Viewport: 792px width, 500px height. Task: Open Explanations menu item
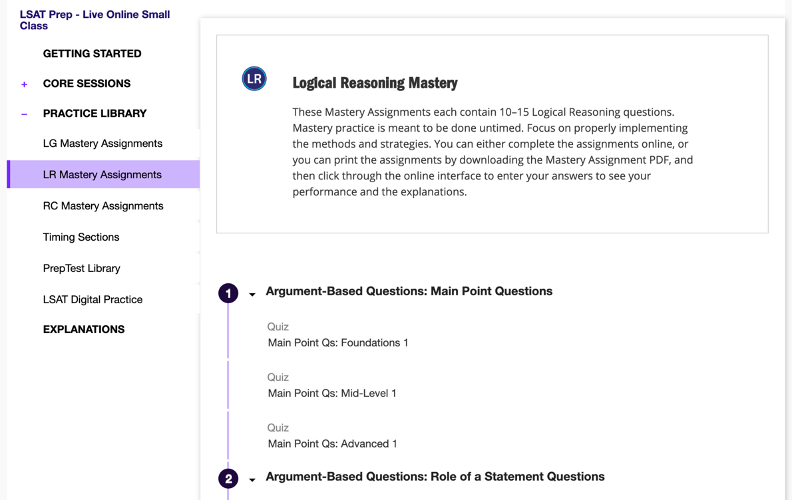point(83,329)
